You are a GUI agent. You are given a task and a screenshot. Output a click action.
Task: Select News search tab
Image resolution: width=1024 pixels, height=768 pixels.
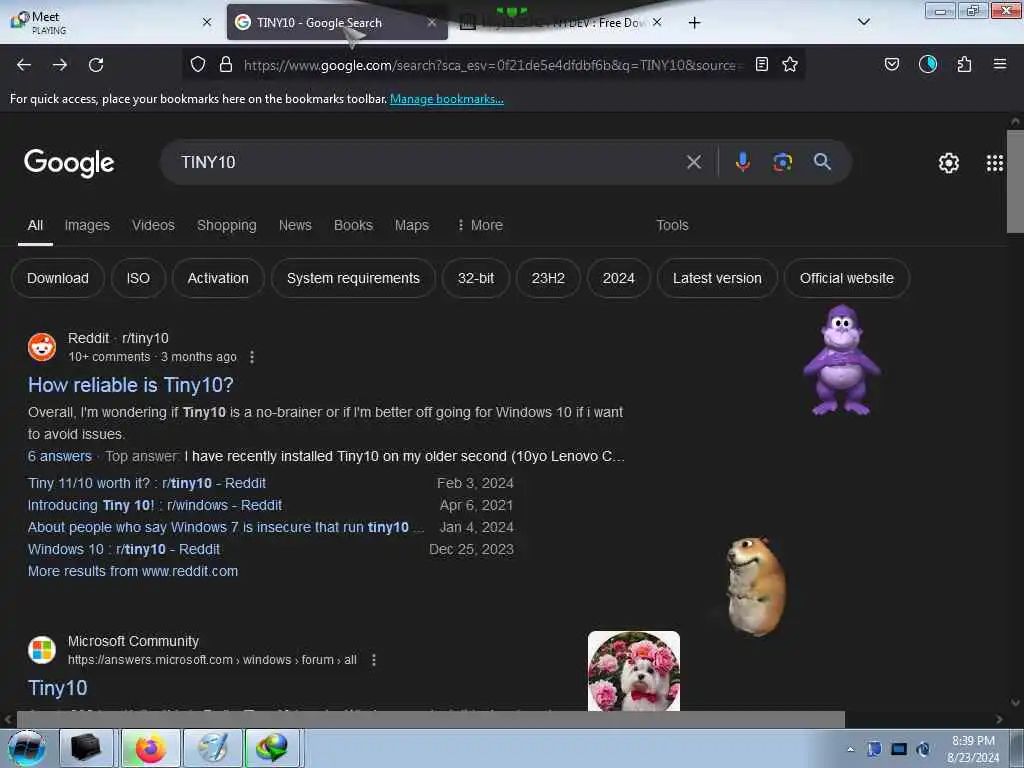pyautogui.click(x=295, y=225)
